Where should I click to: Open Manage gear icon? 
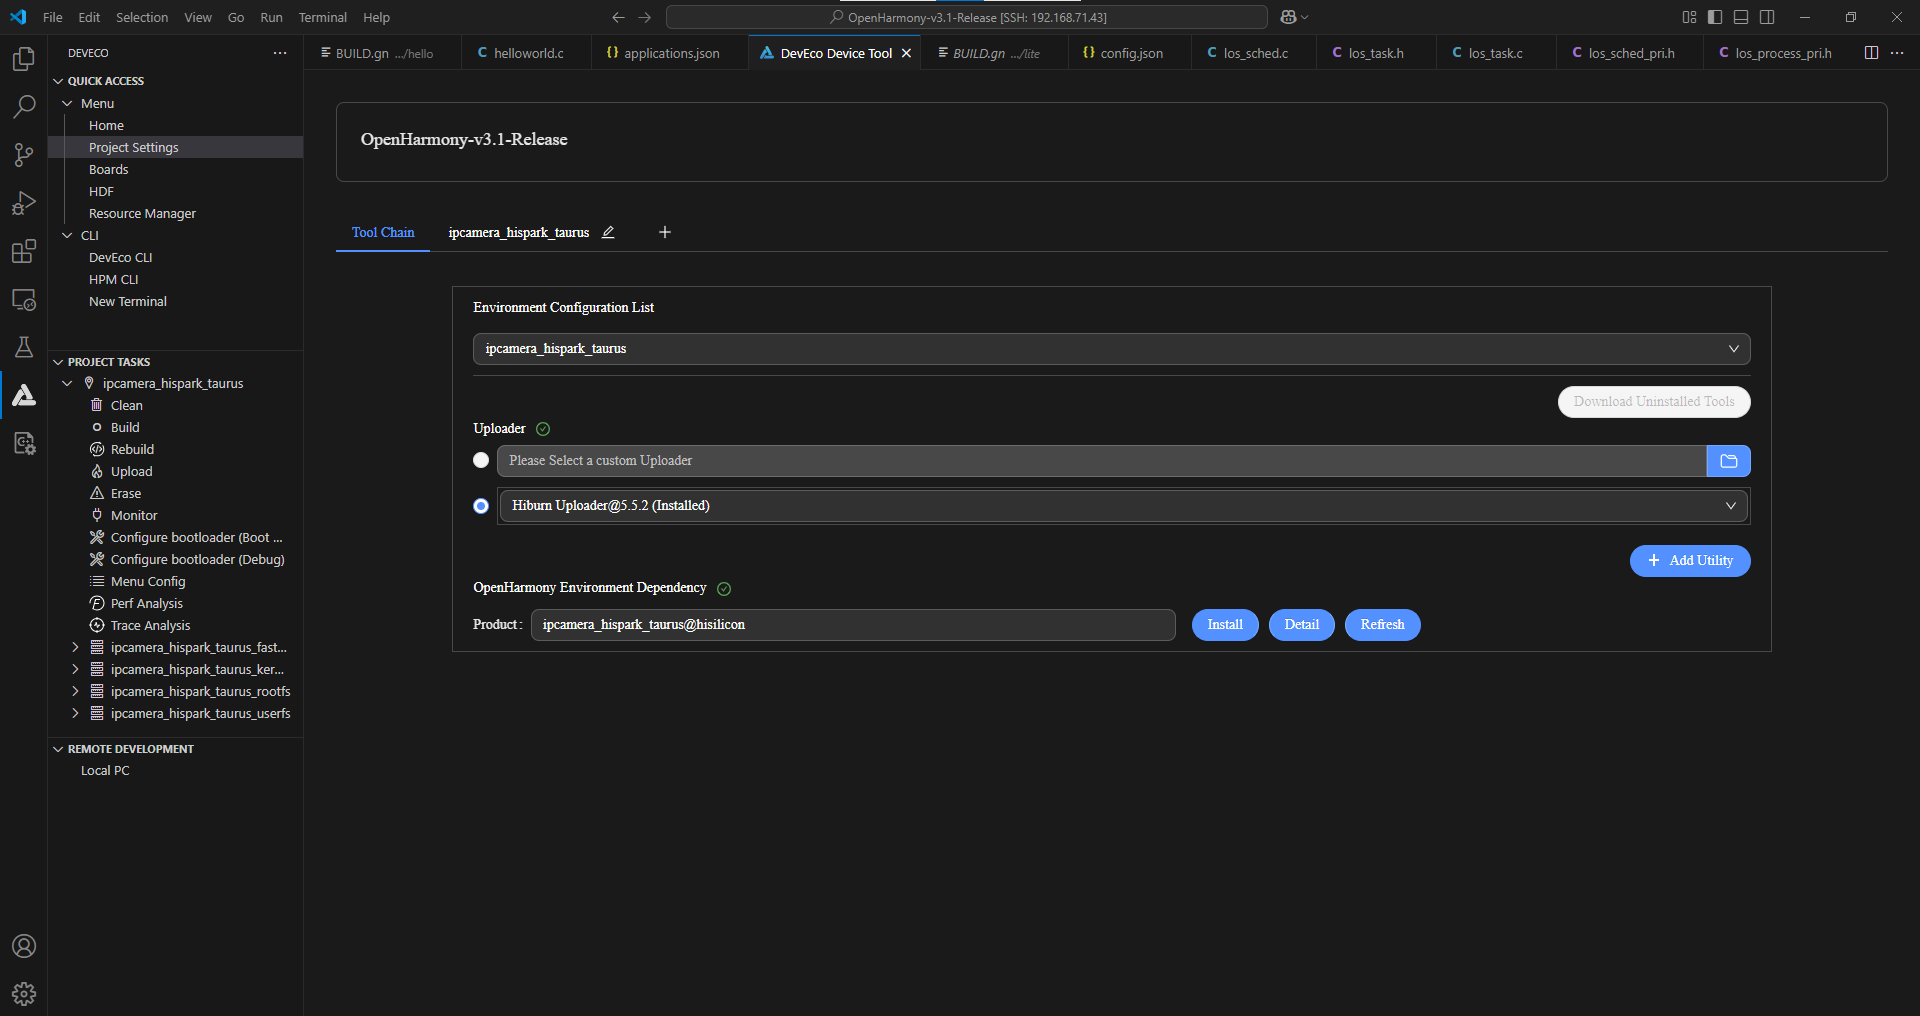pos(24,994)
